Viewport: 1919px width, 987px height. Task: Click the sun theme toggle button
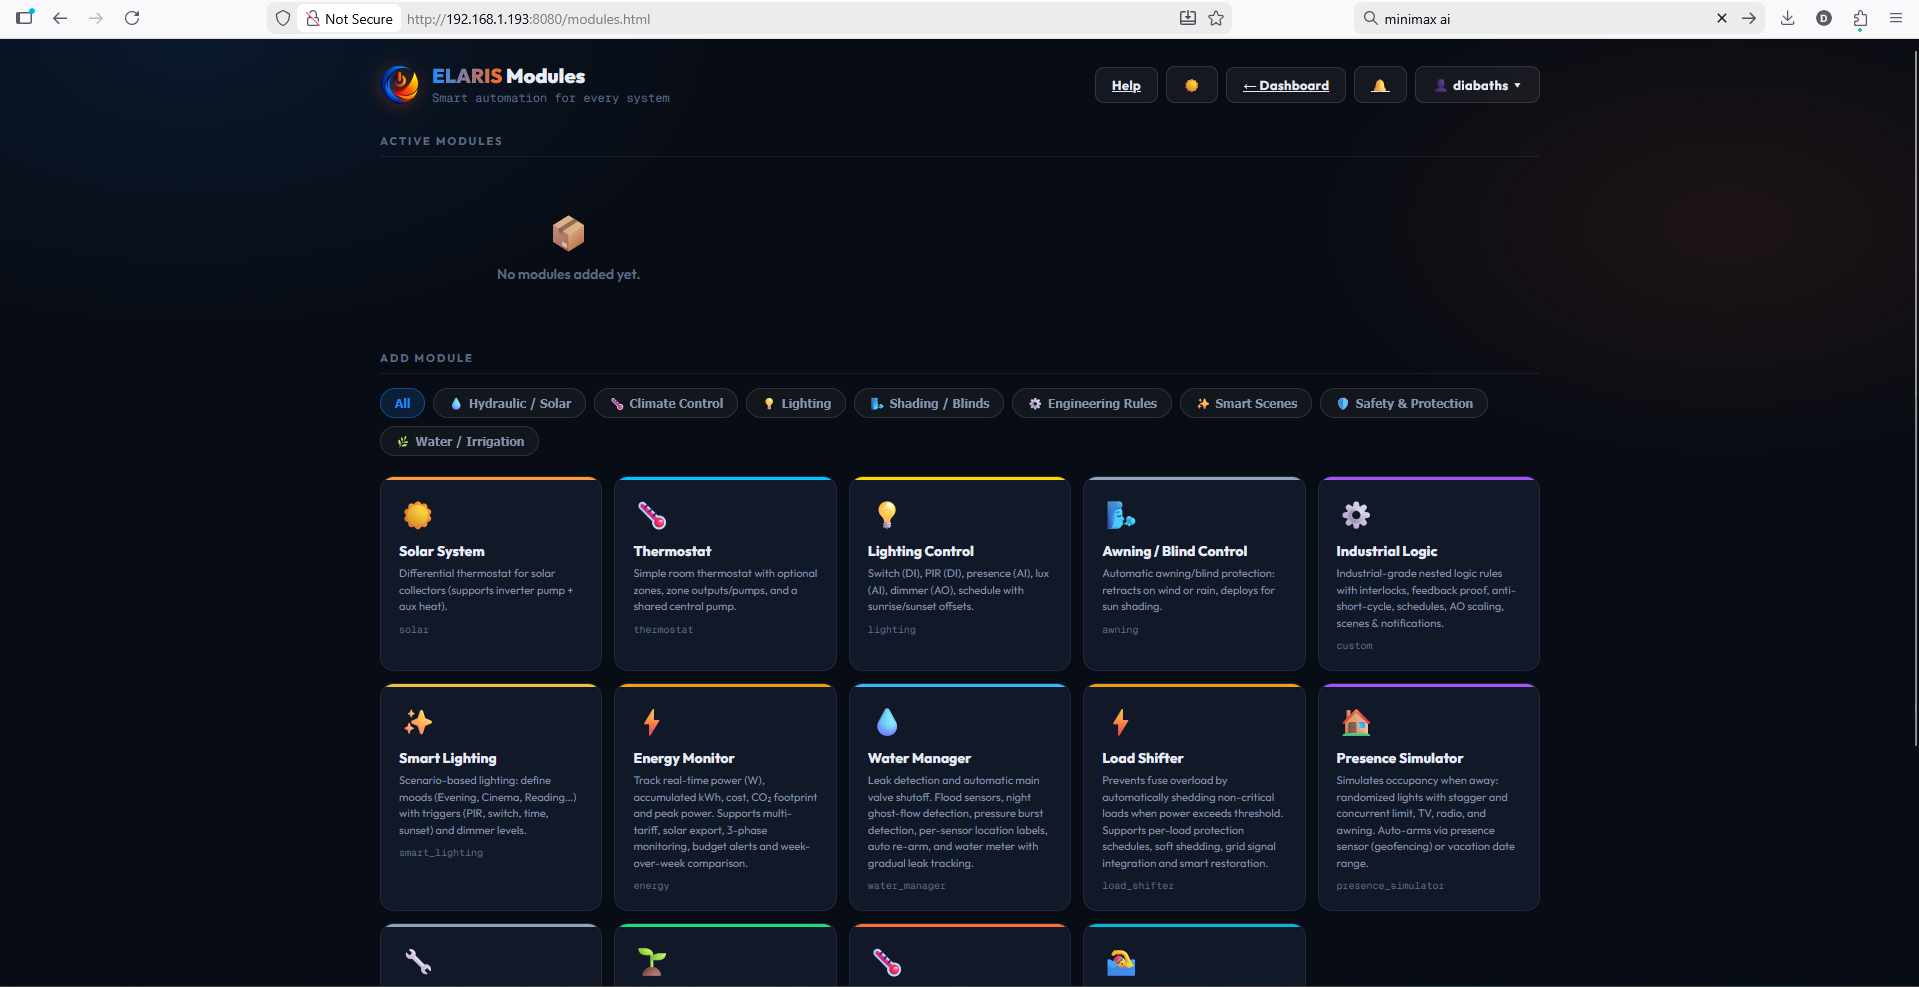tap(1191, 85)
